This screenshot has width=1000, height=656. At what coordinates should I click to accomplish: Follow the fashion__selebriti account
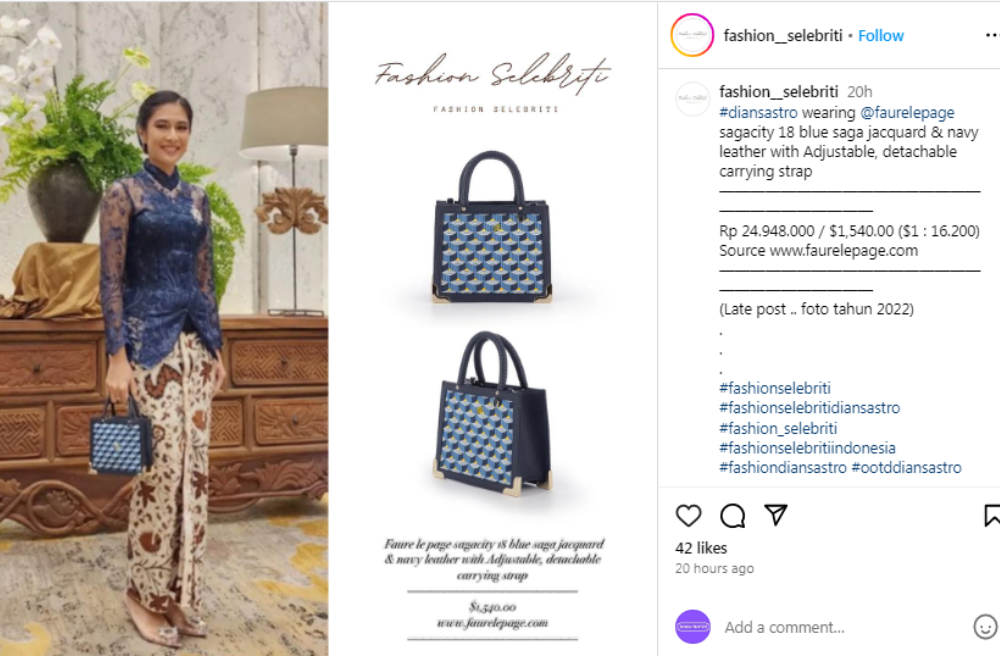pos(881,36)
